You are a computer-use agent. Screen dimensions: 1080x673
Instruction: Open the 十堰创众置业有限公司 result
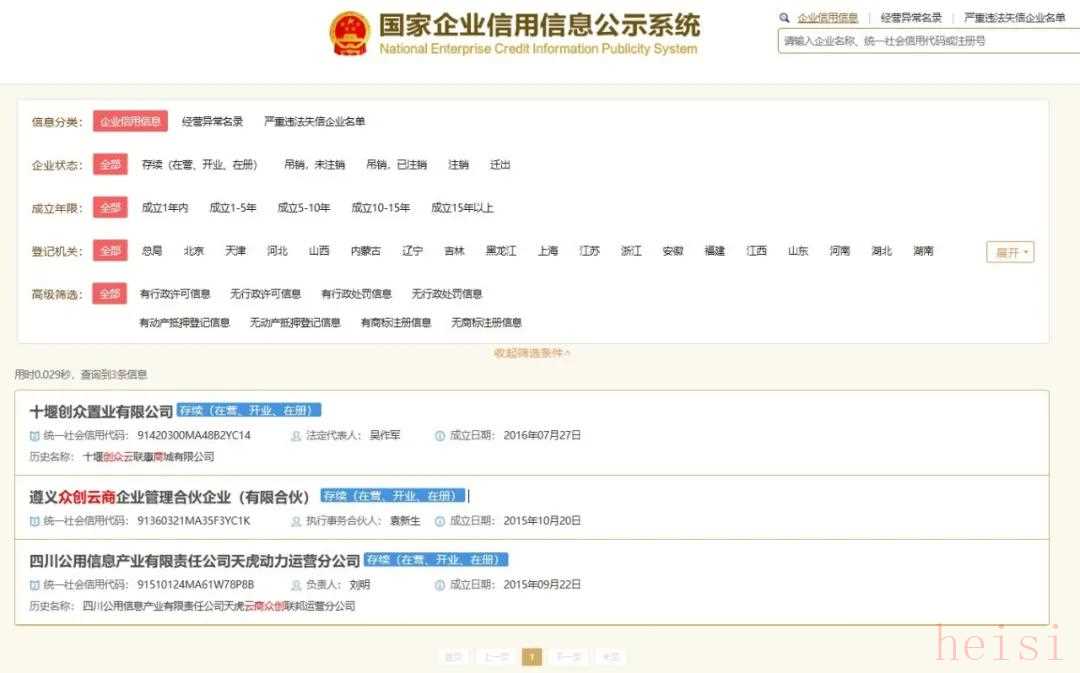(101, 411)
